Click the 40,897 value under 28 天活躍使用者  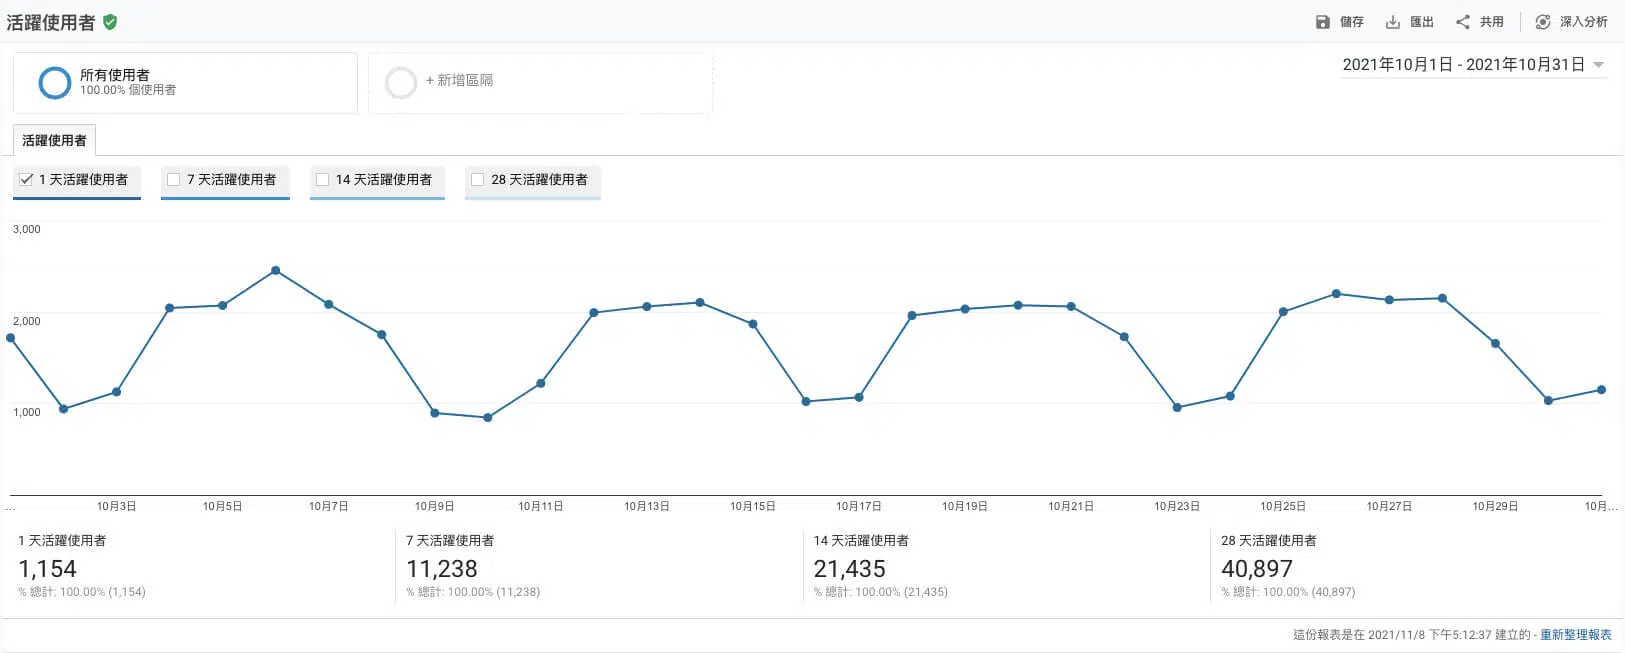1257,569
